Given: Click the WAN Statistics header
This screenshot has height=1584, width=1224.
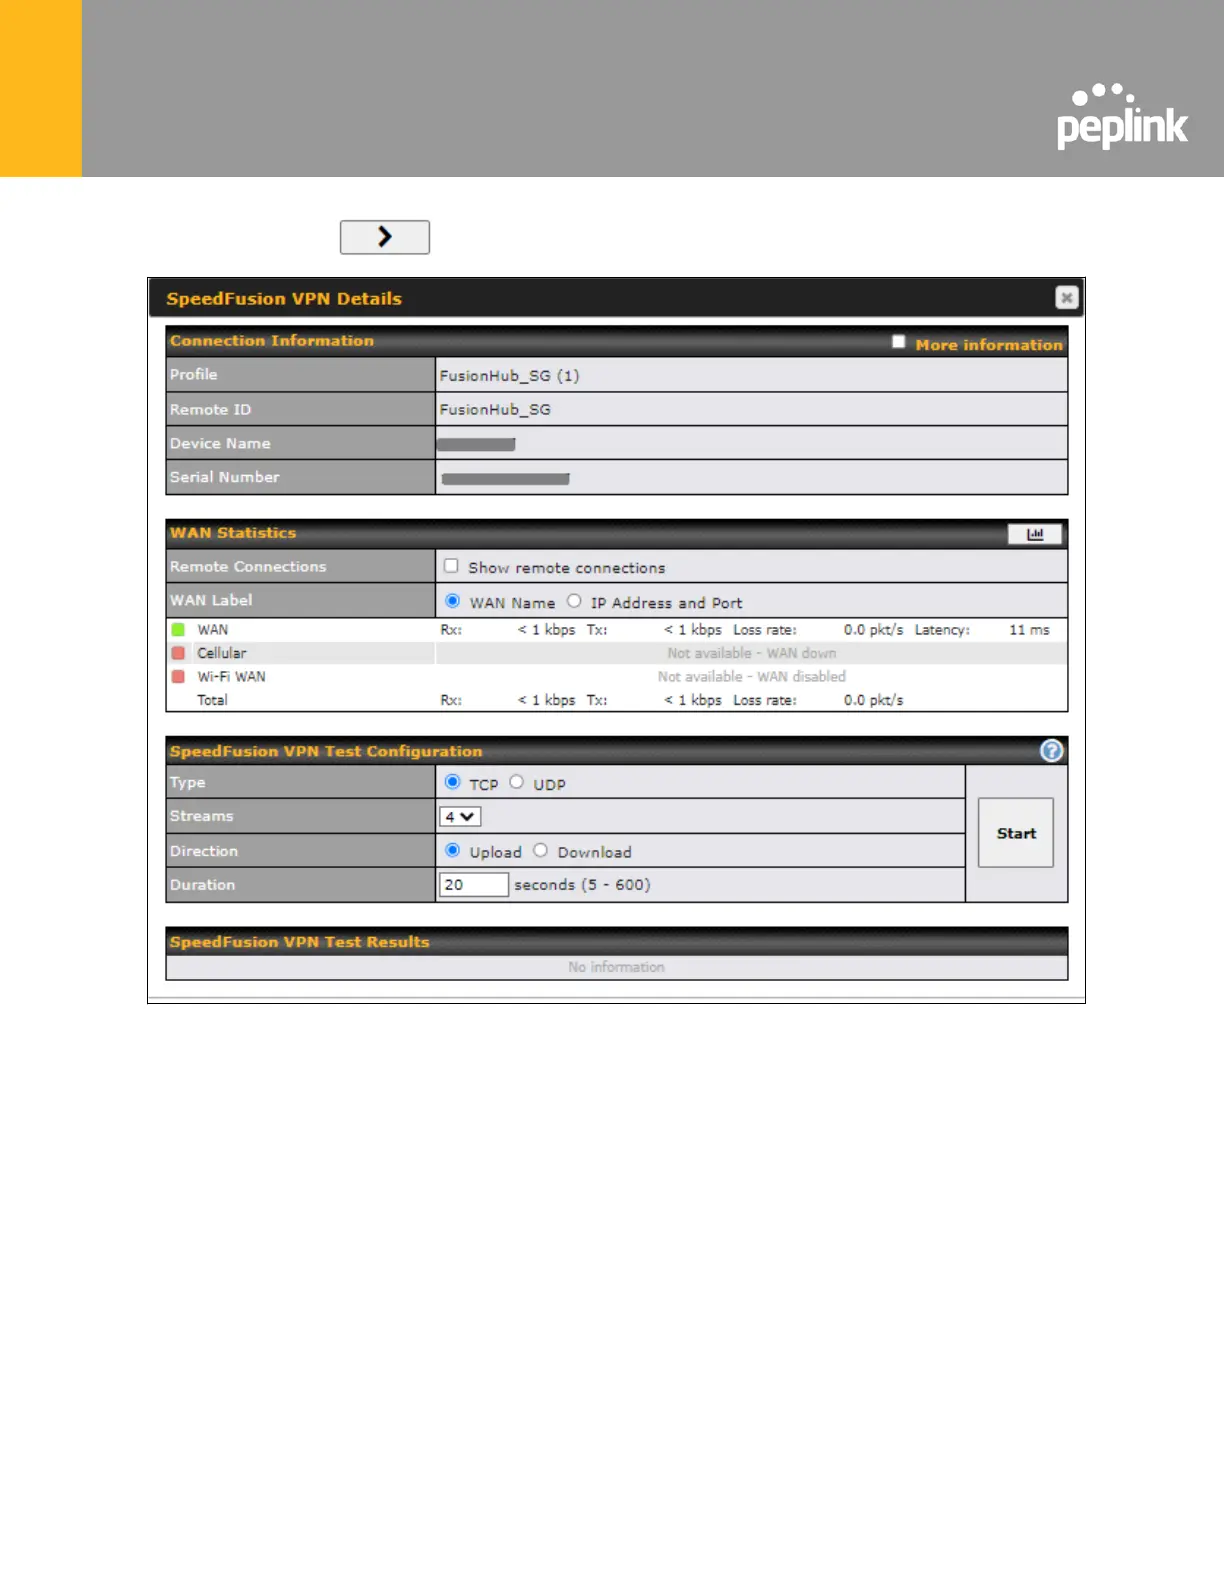Looking at the screenshot, I should click(233, 533).
